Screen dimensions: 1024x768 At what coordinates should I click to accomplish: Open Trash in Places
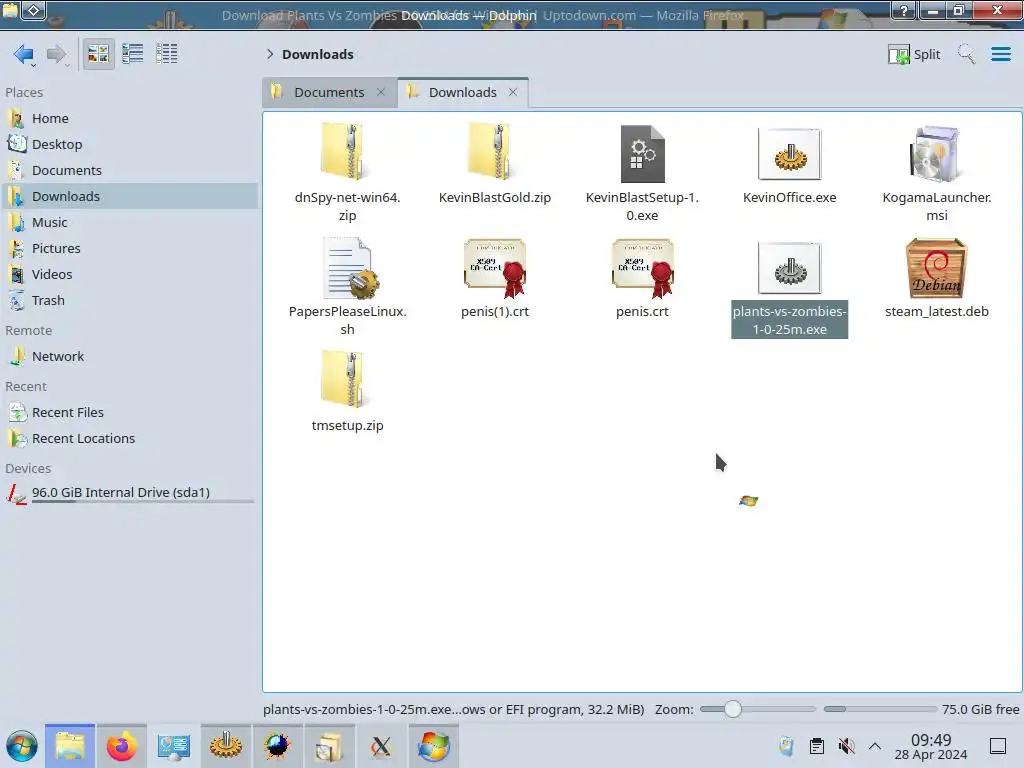pyautogui.click(x=131, y=300)
